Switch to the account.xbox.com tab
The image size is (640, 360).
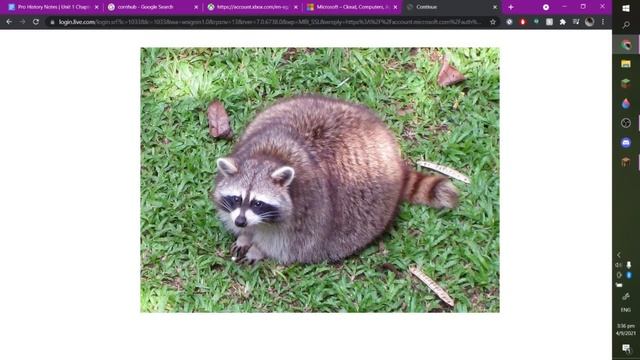[251, 7]
